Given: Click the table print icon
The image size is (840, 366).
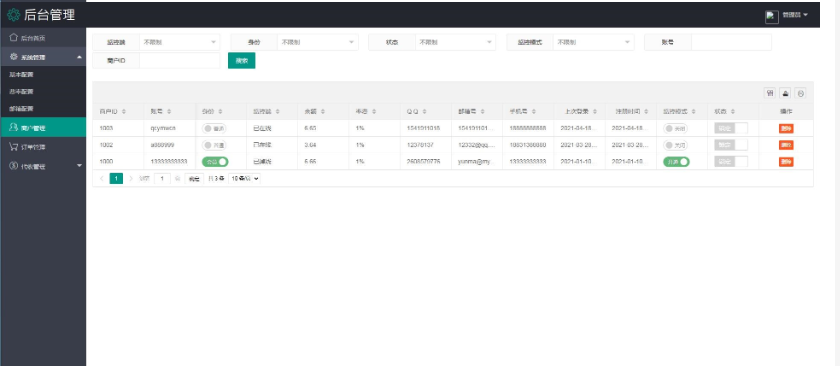Looking at the screenshot, I should coord(800,93).
